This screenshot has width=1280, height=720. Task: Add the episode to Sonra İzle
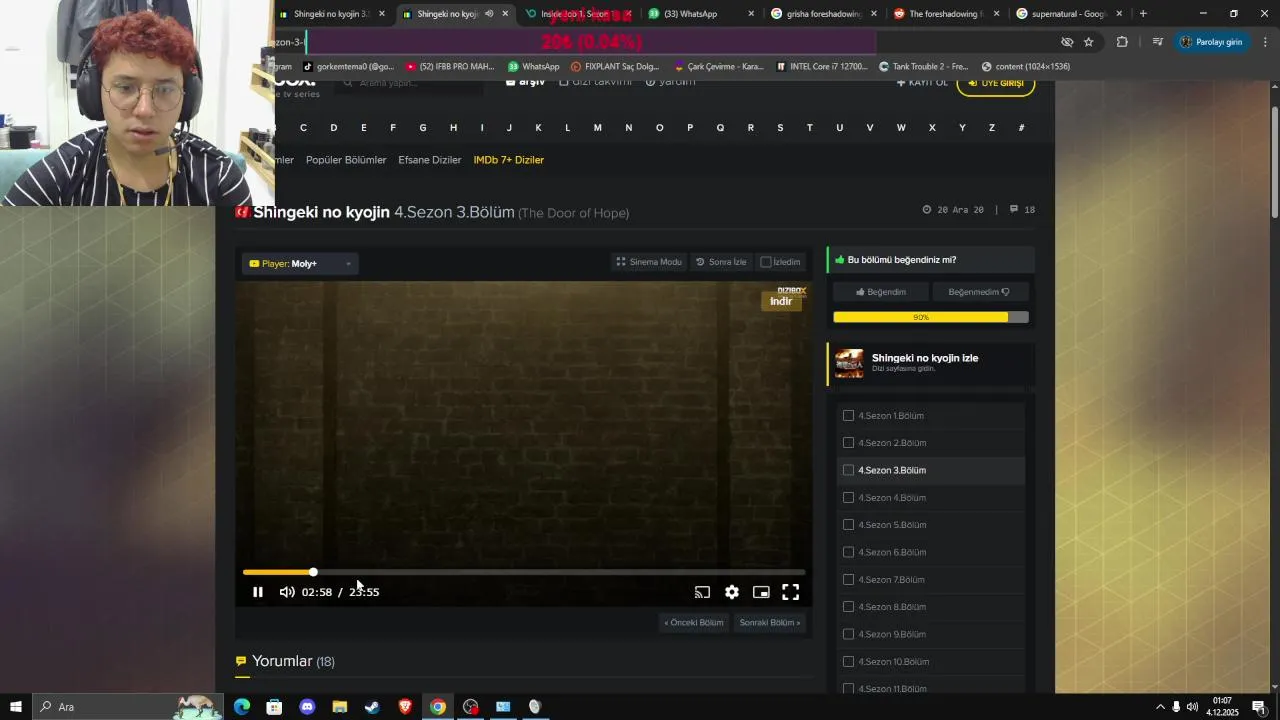721,262
